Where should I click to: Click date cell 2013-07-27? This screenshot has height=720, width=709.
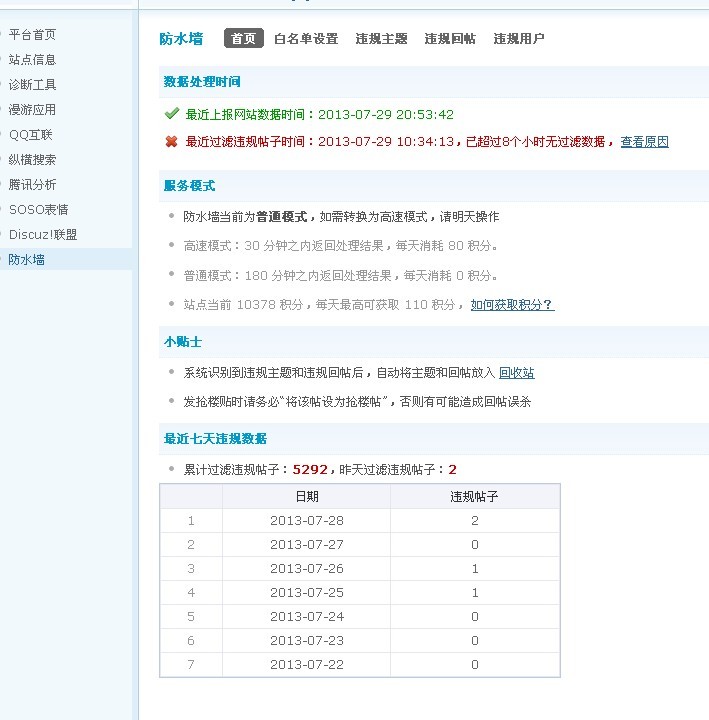307,545
